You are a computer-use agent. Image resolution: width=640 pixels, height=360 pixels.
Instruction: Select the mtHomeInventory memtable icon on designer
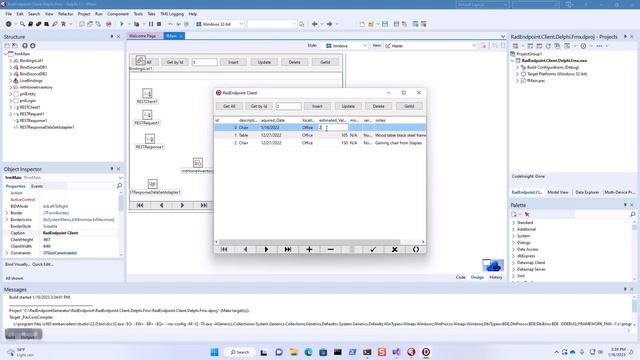(198, 163)
